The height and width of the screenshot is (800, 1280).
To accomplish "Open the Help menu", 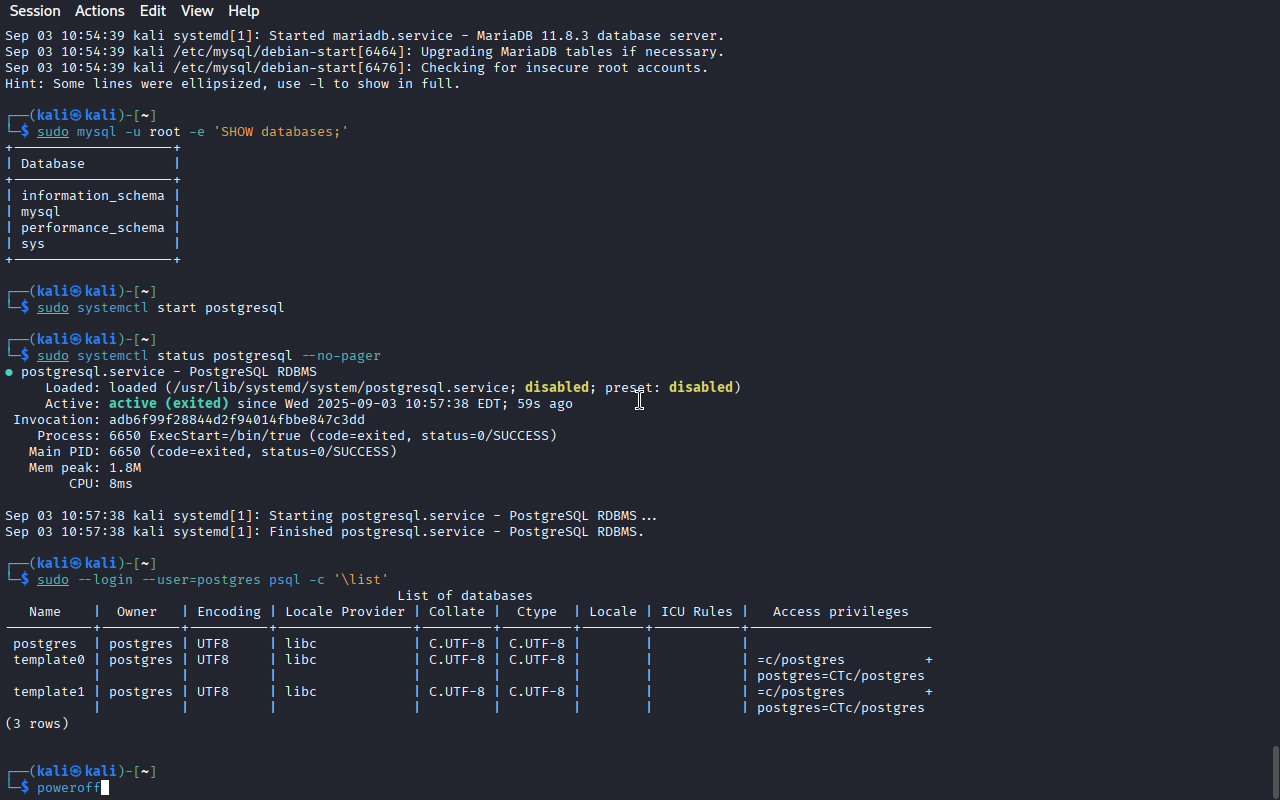I will point(244,11).
